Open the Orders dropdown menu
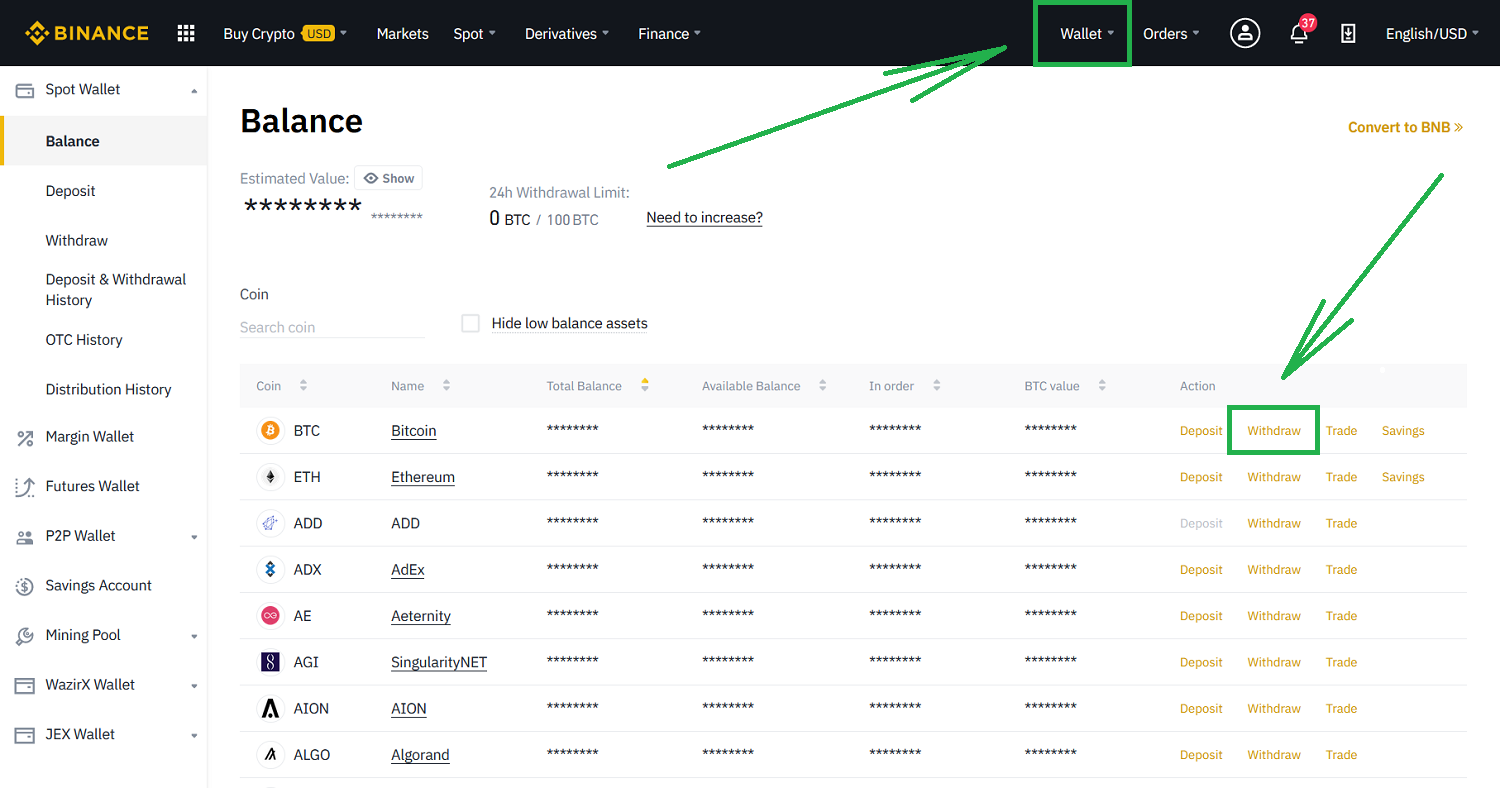The image size is (1500, 788). coord(1171,34)
